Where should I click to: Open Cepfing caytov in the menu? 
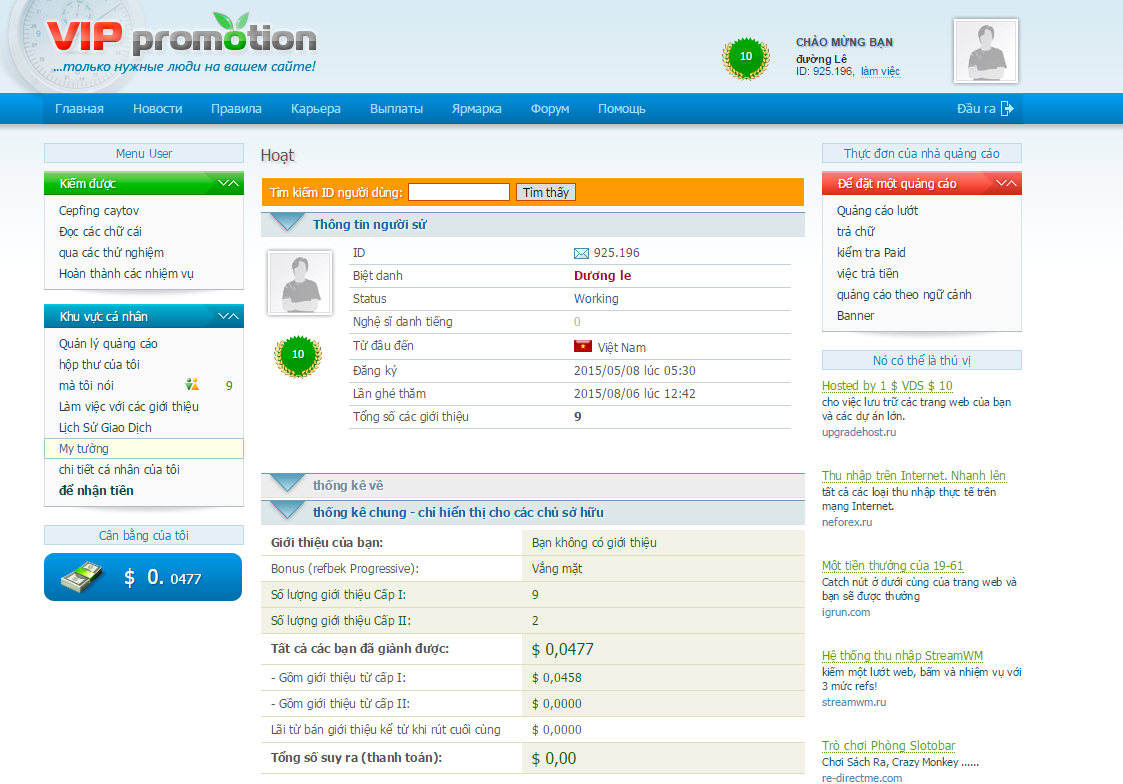pos(99,210)
